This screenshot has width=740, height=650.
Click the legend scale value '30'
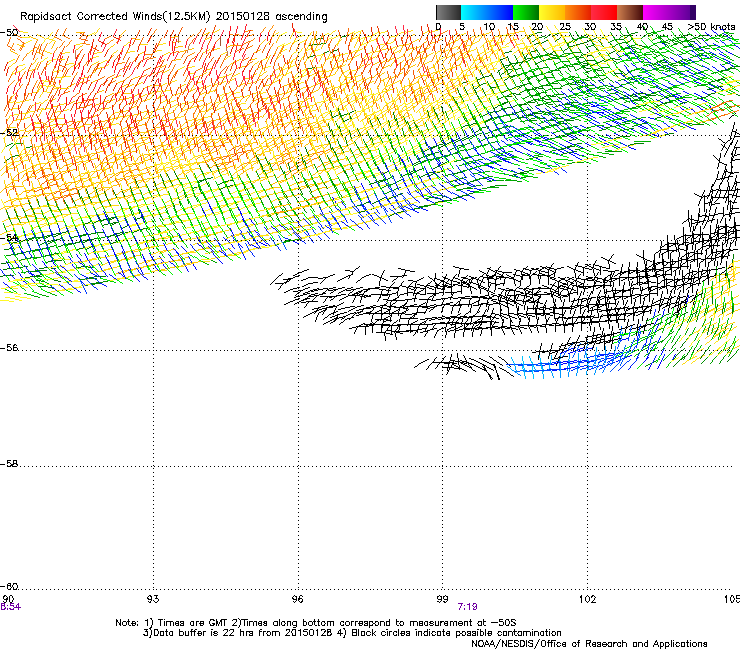(x=590, y=27)
